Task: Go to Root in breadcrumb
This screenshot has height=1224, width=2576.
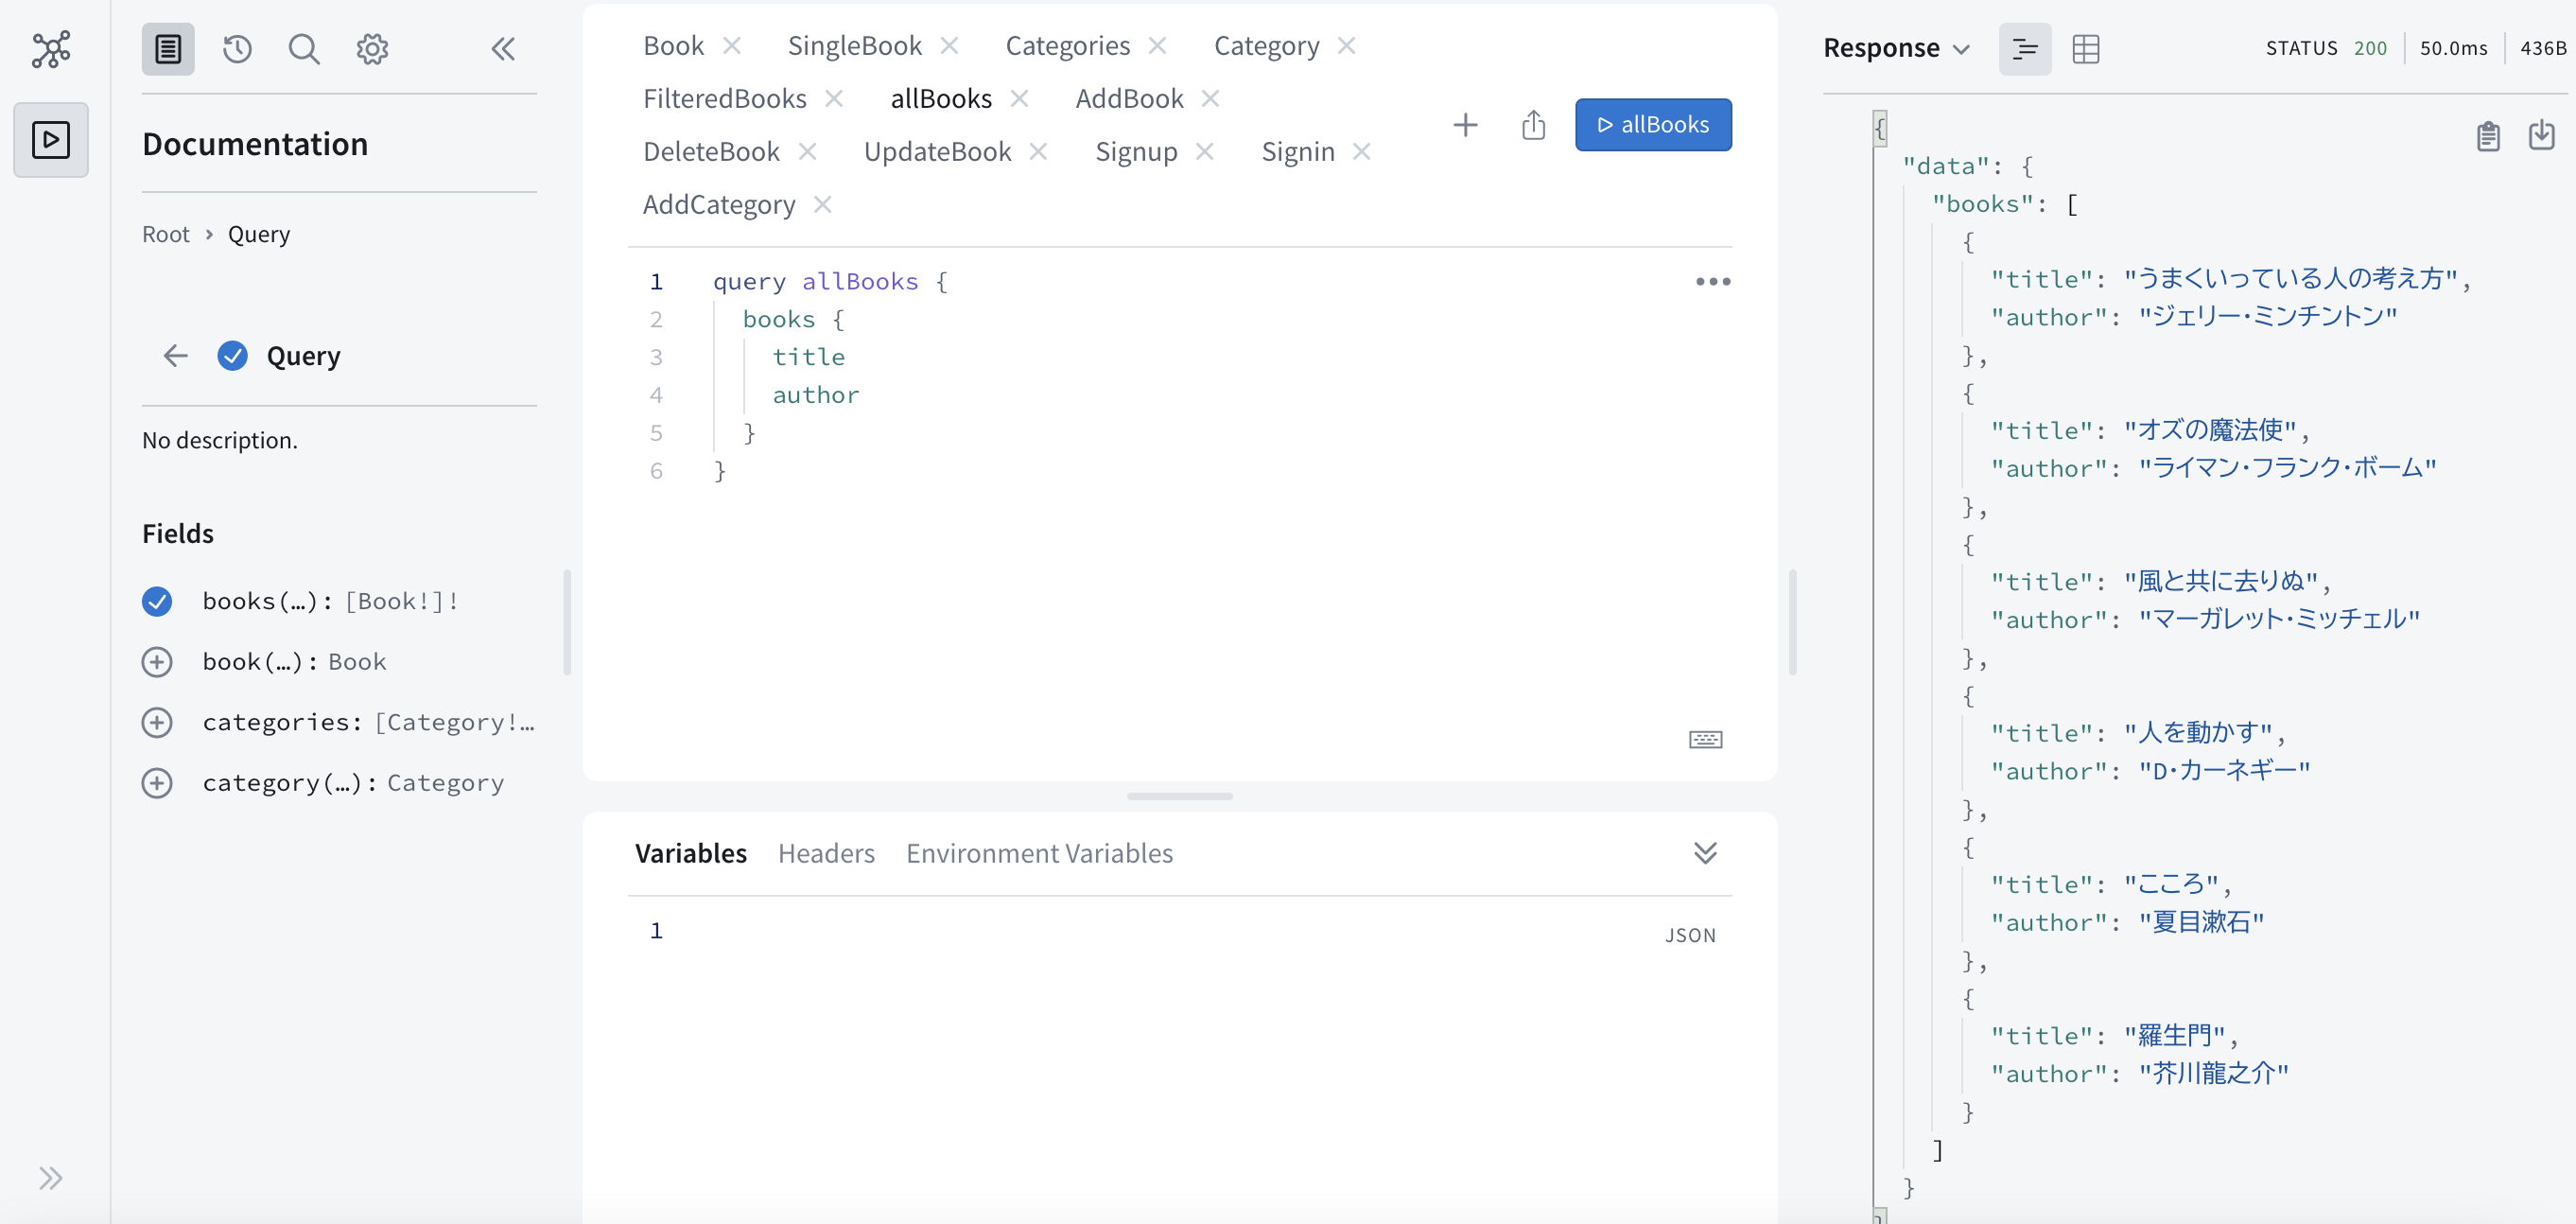Action: click(166, 234)
